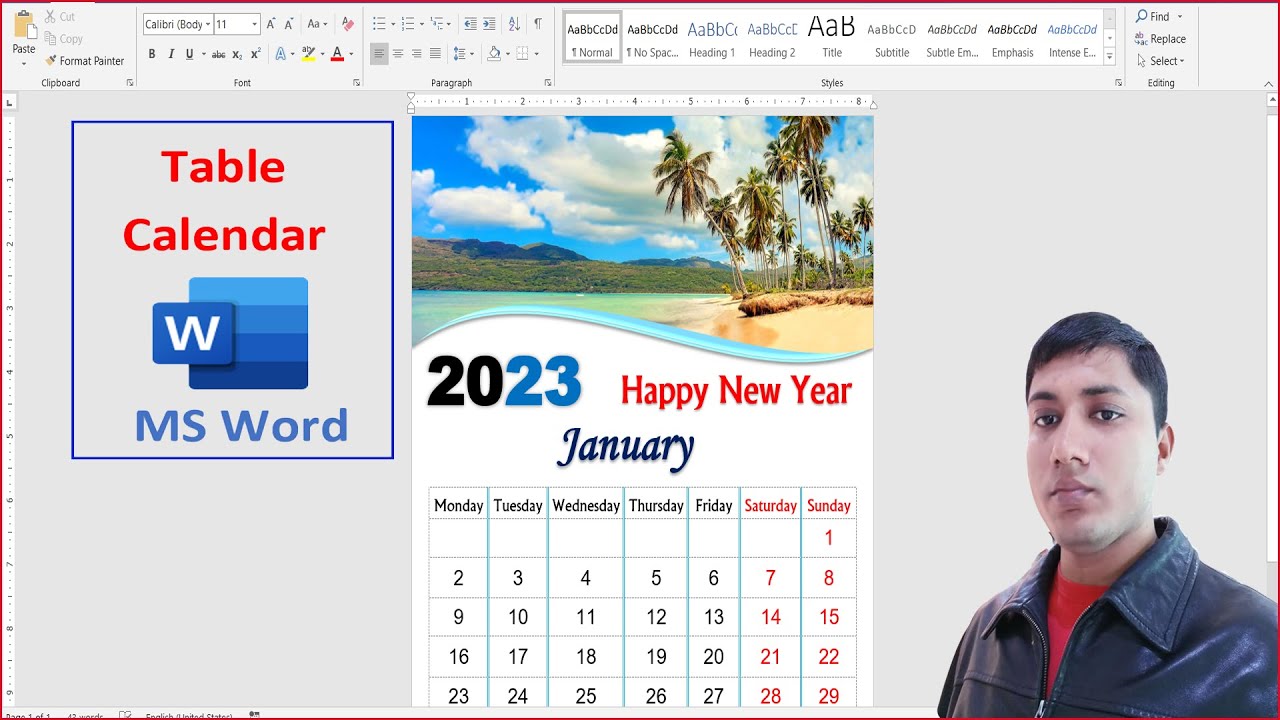Apply superscript formatting
This screenshot has height=720, width=1280.
pos(256,54)
